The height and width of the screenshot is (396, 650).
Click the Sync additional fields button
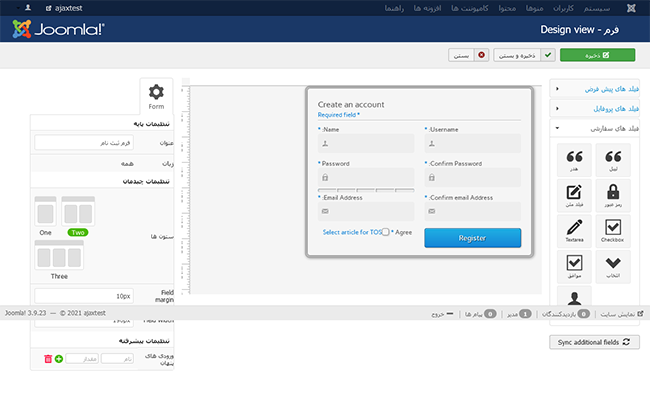594,342
